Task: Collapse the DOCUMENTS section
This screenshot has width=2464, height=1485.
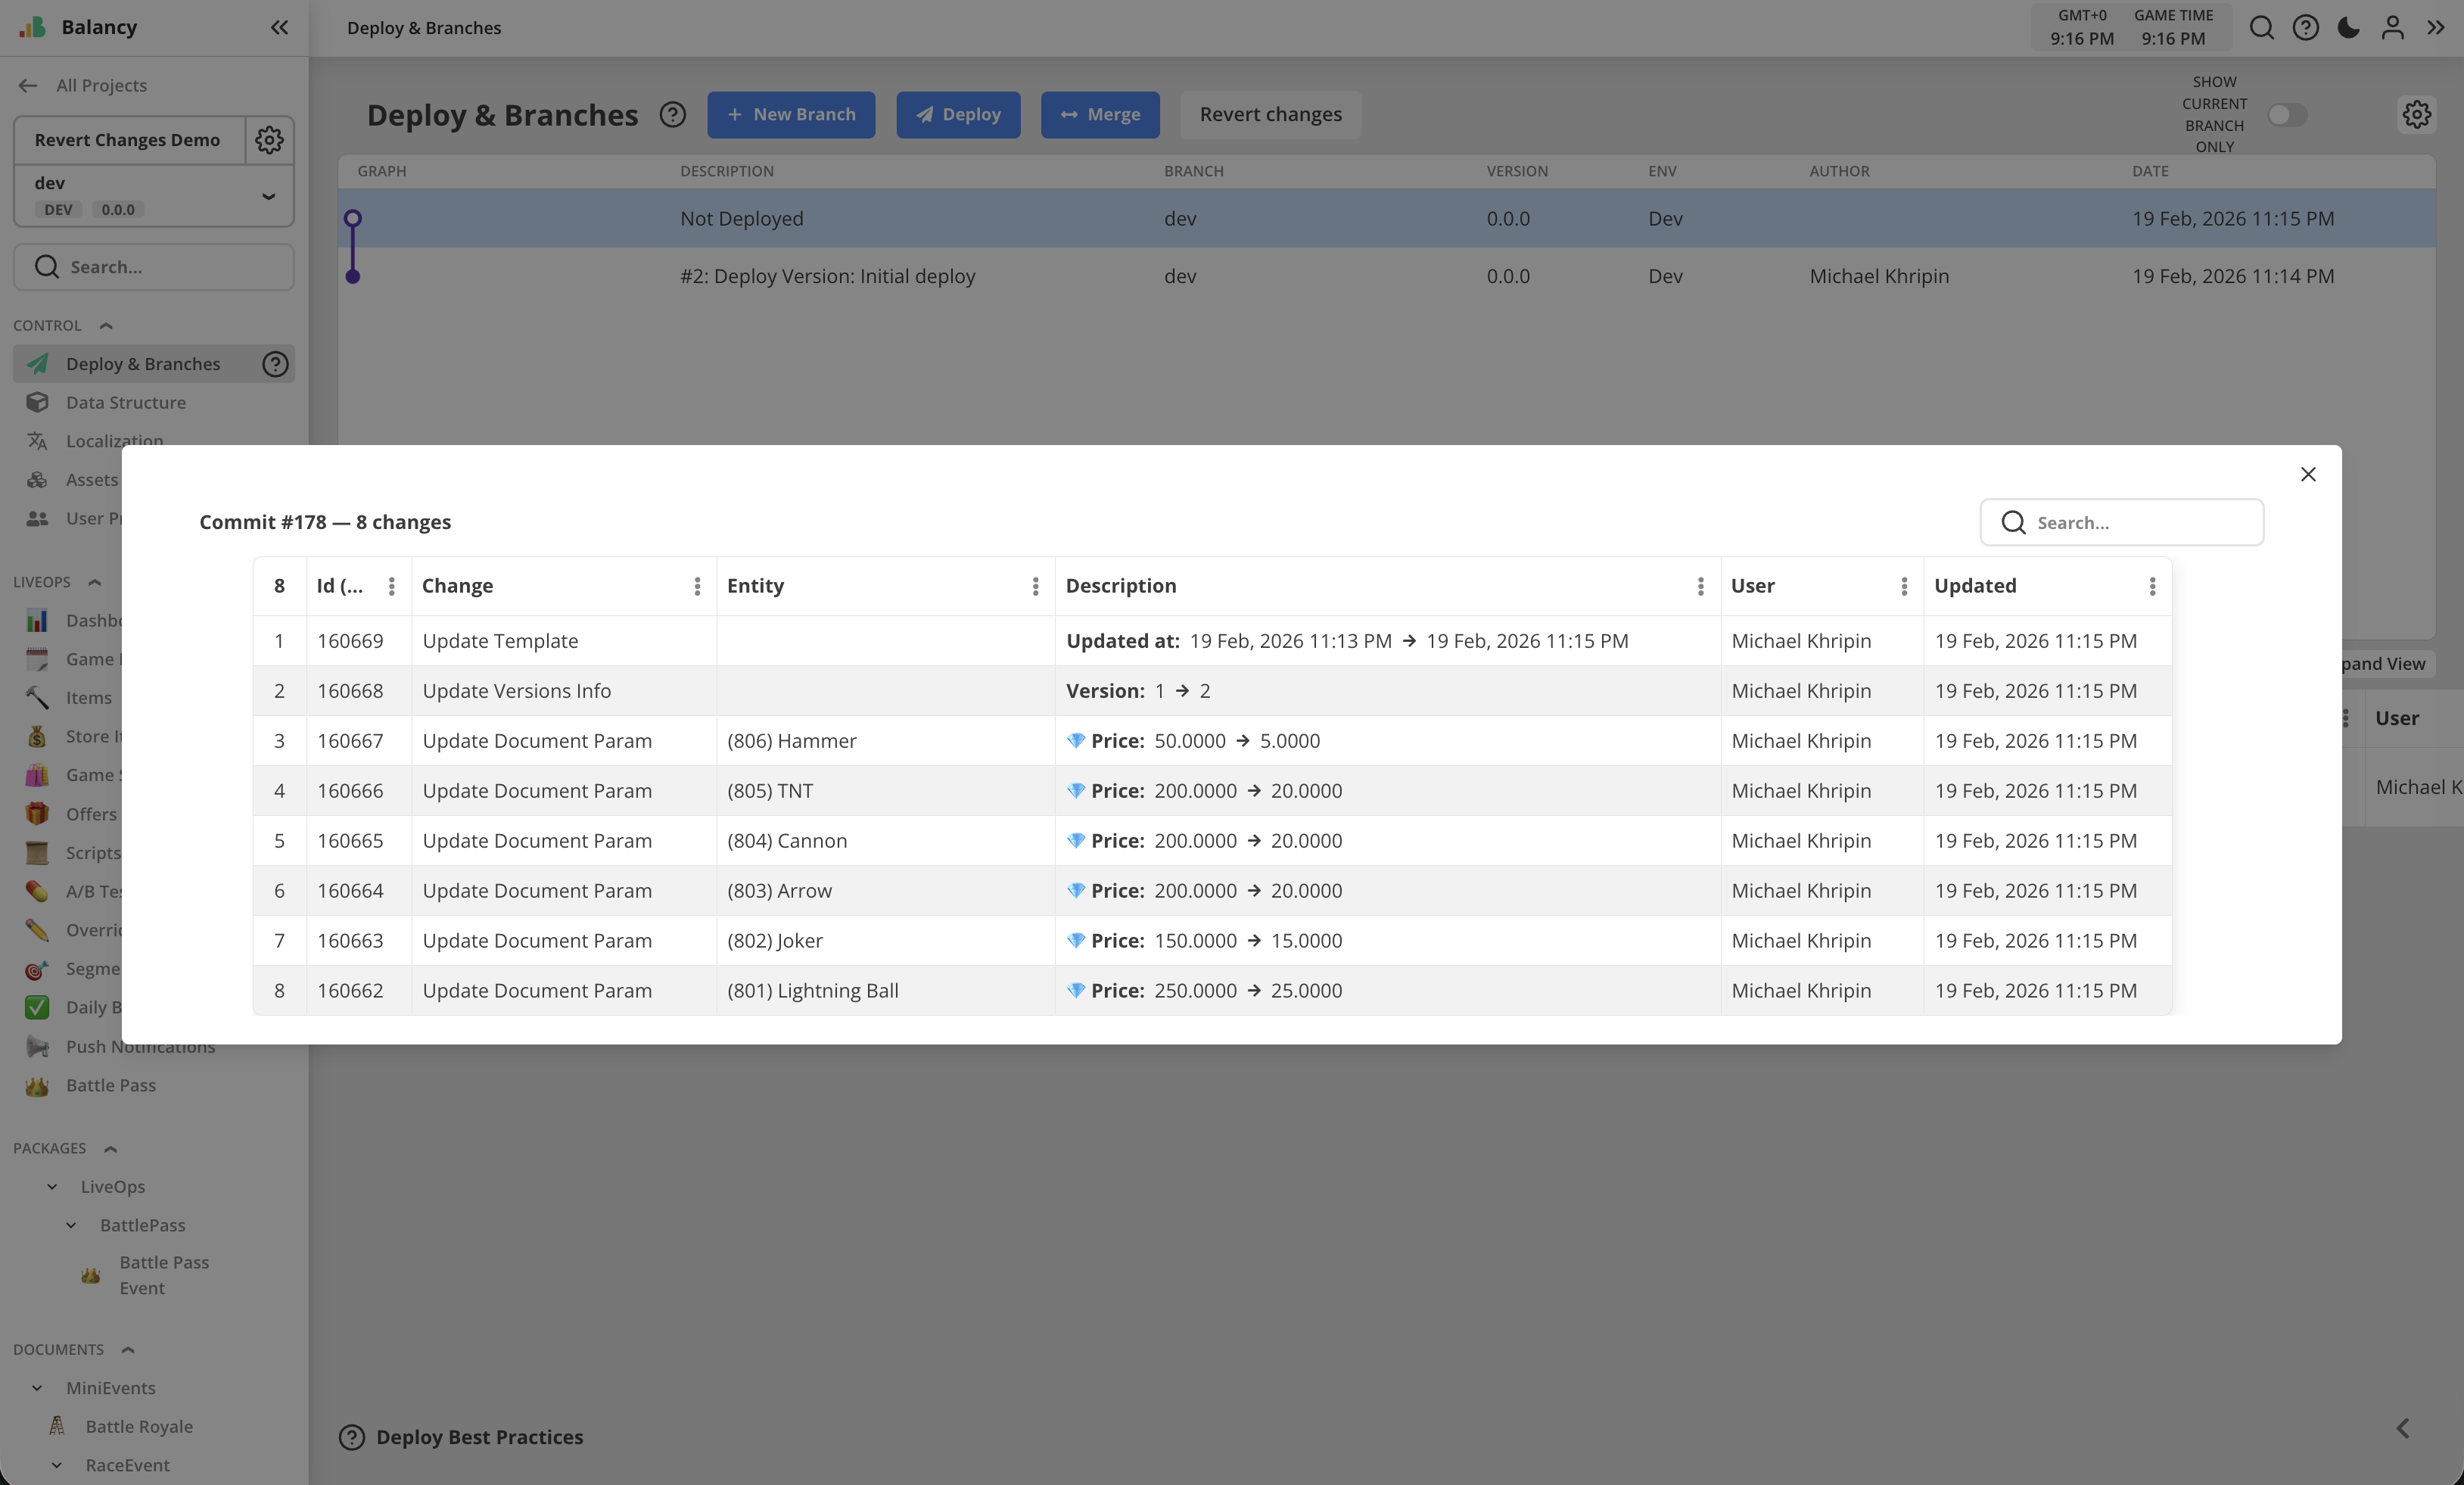Action: point(128,1349)
